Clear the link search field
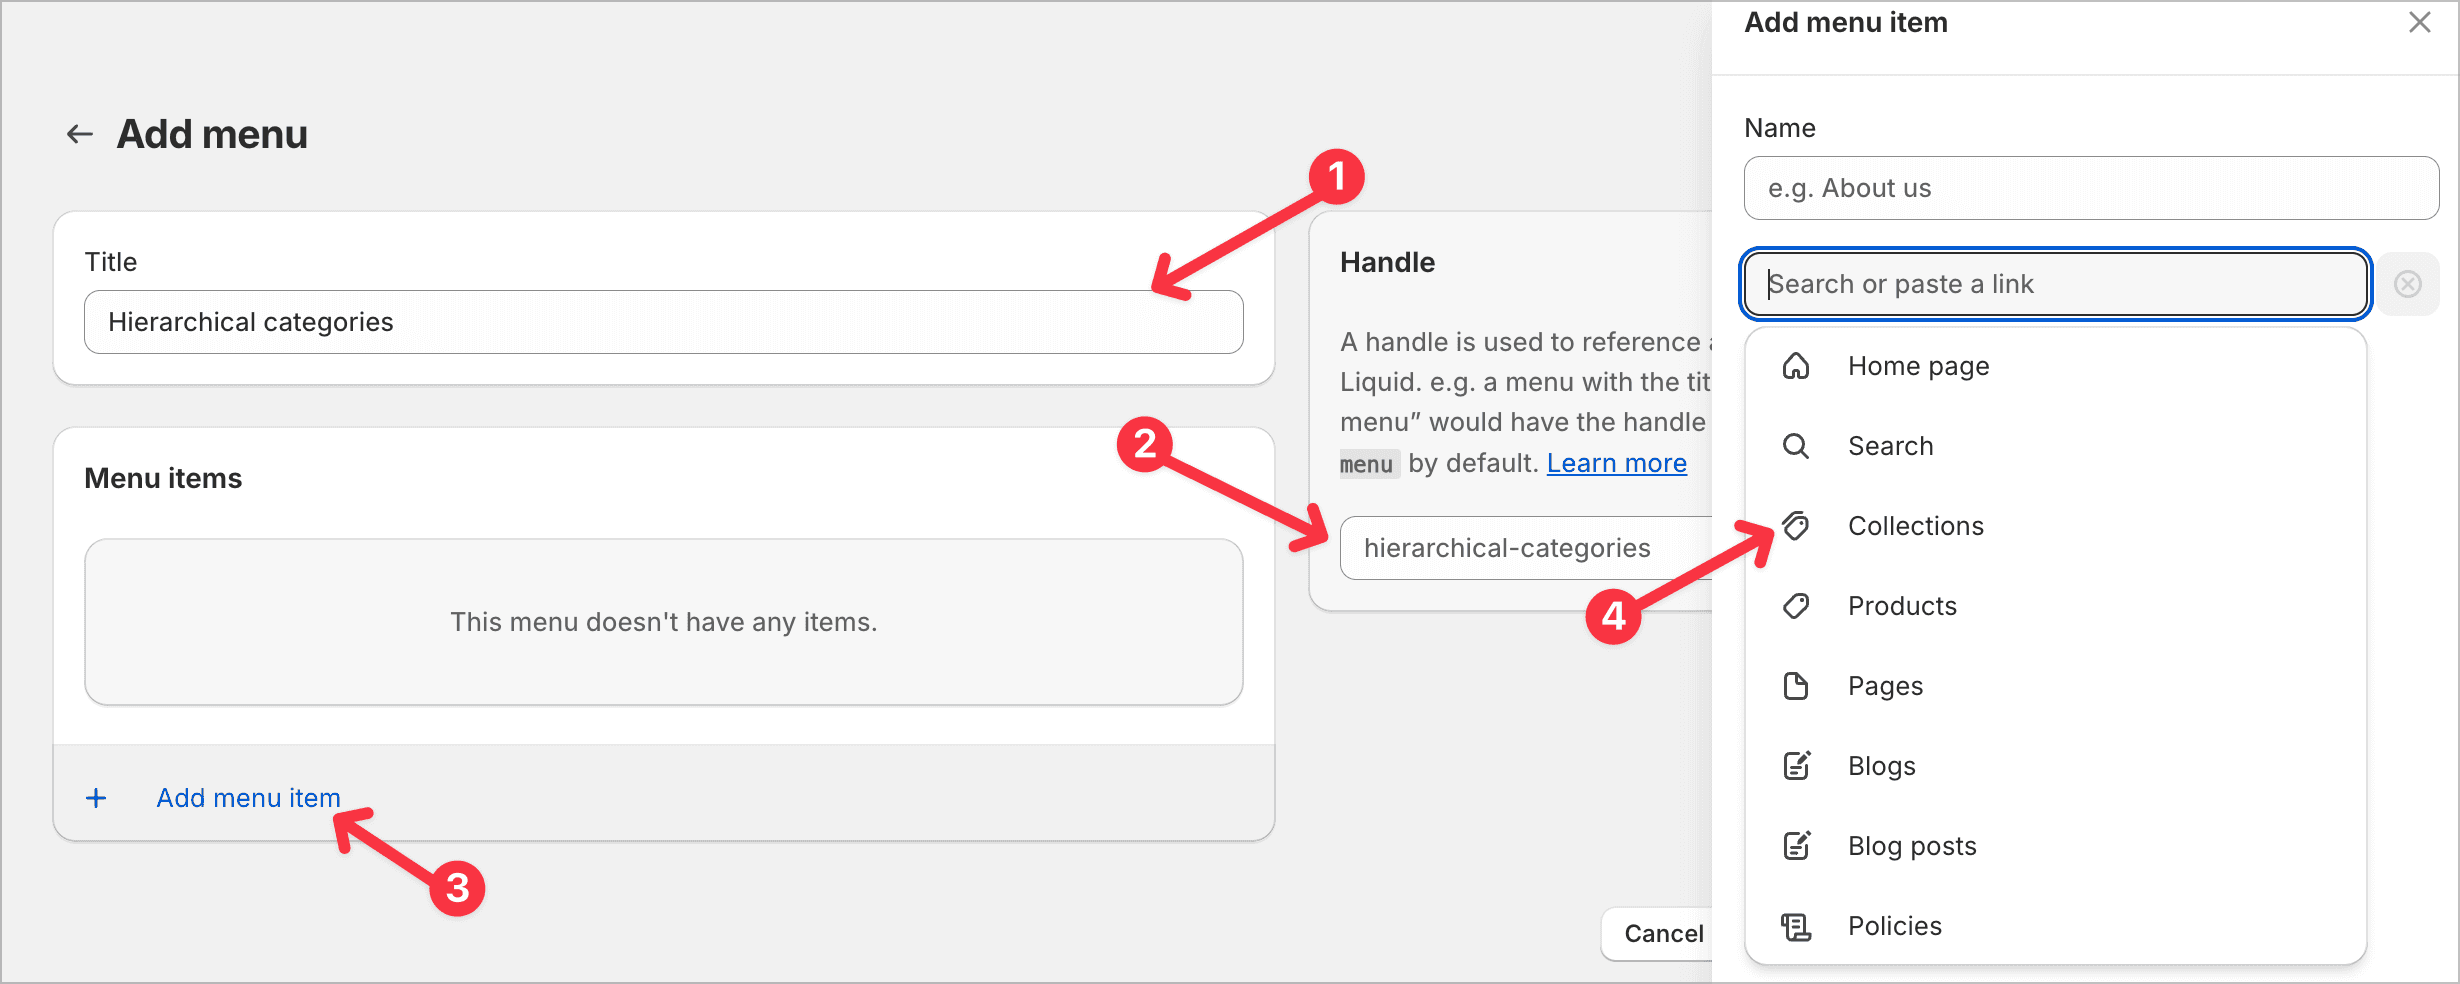Viewport: 2460px width, 984px height. (x=2408, y=284)
